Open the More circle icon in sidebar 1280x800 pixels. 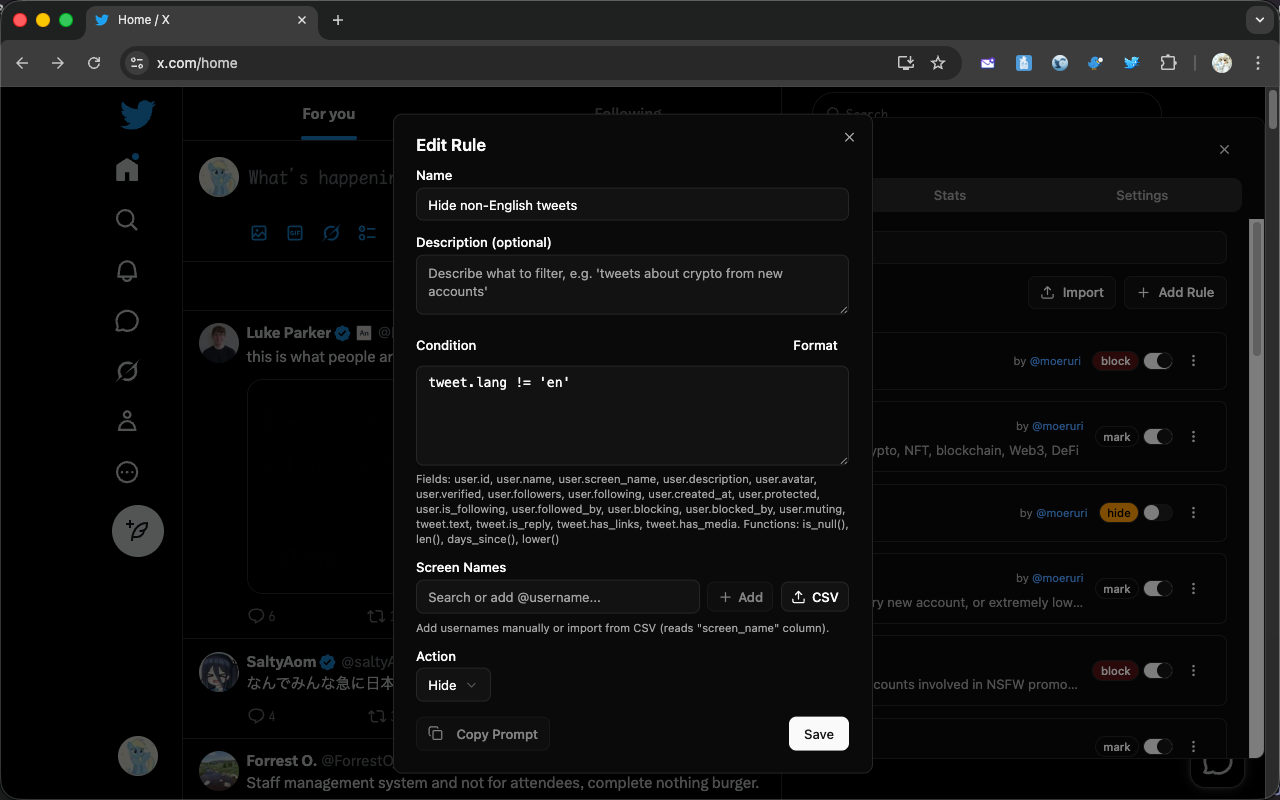[127, 472]
